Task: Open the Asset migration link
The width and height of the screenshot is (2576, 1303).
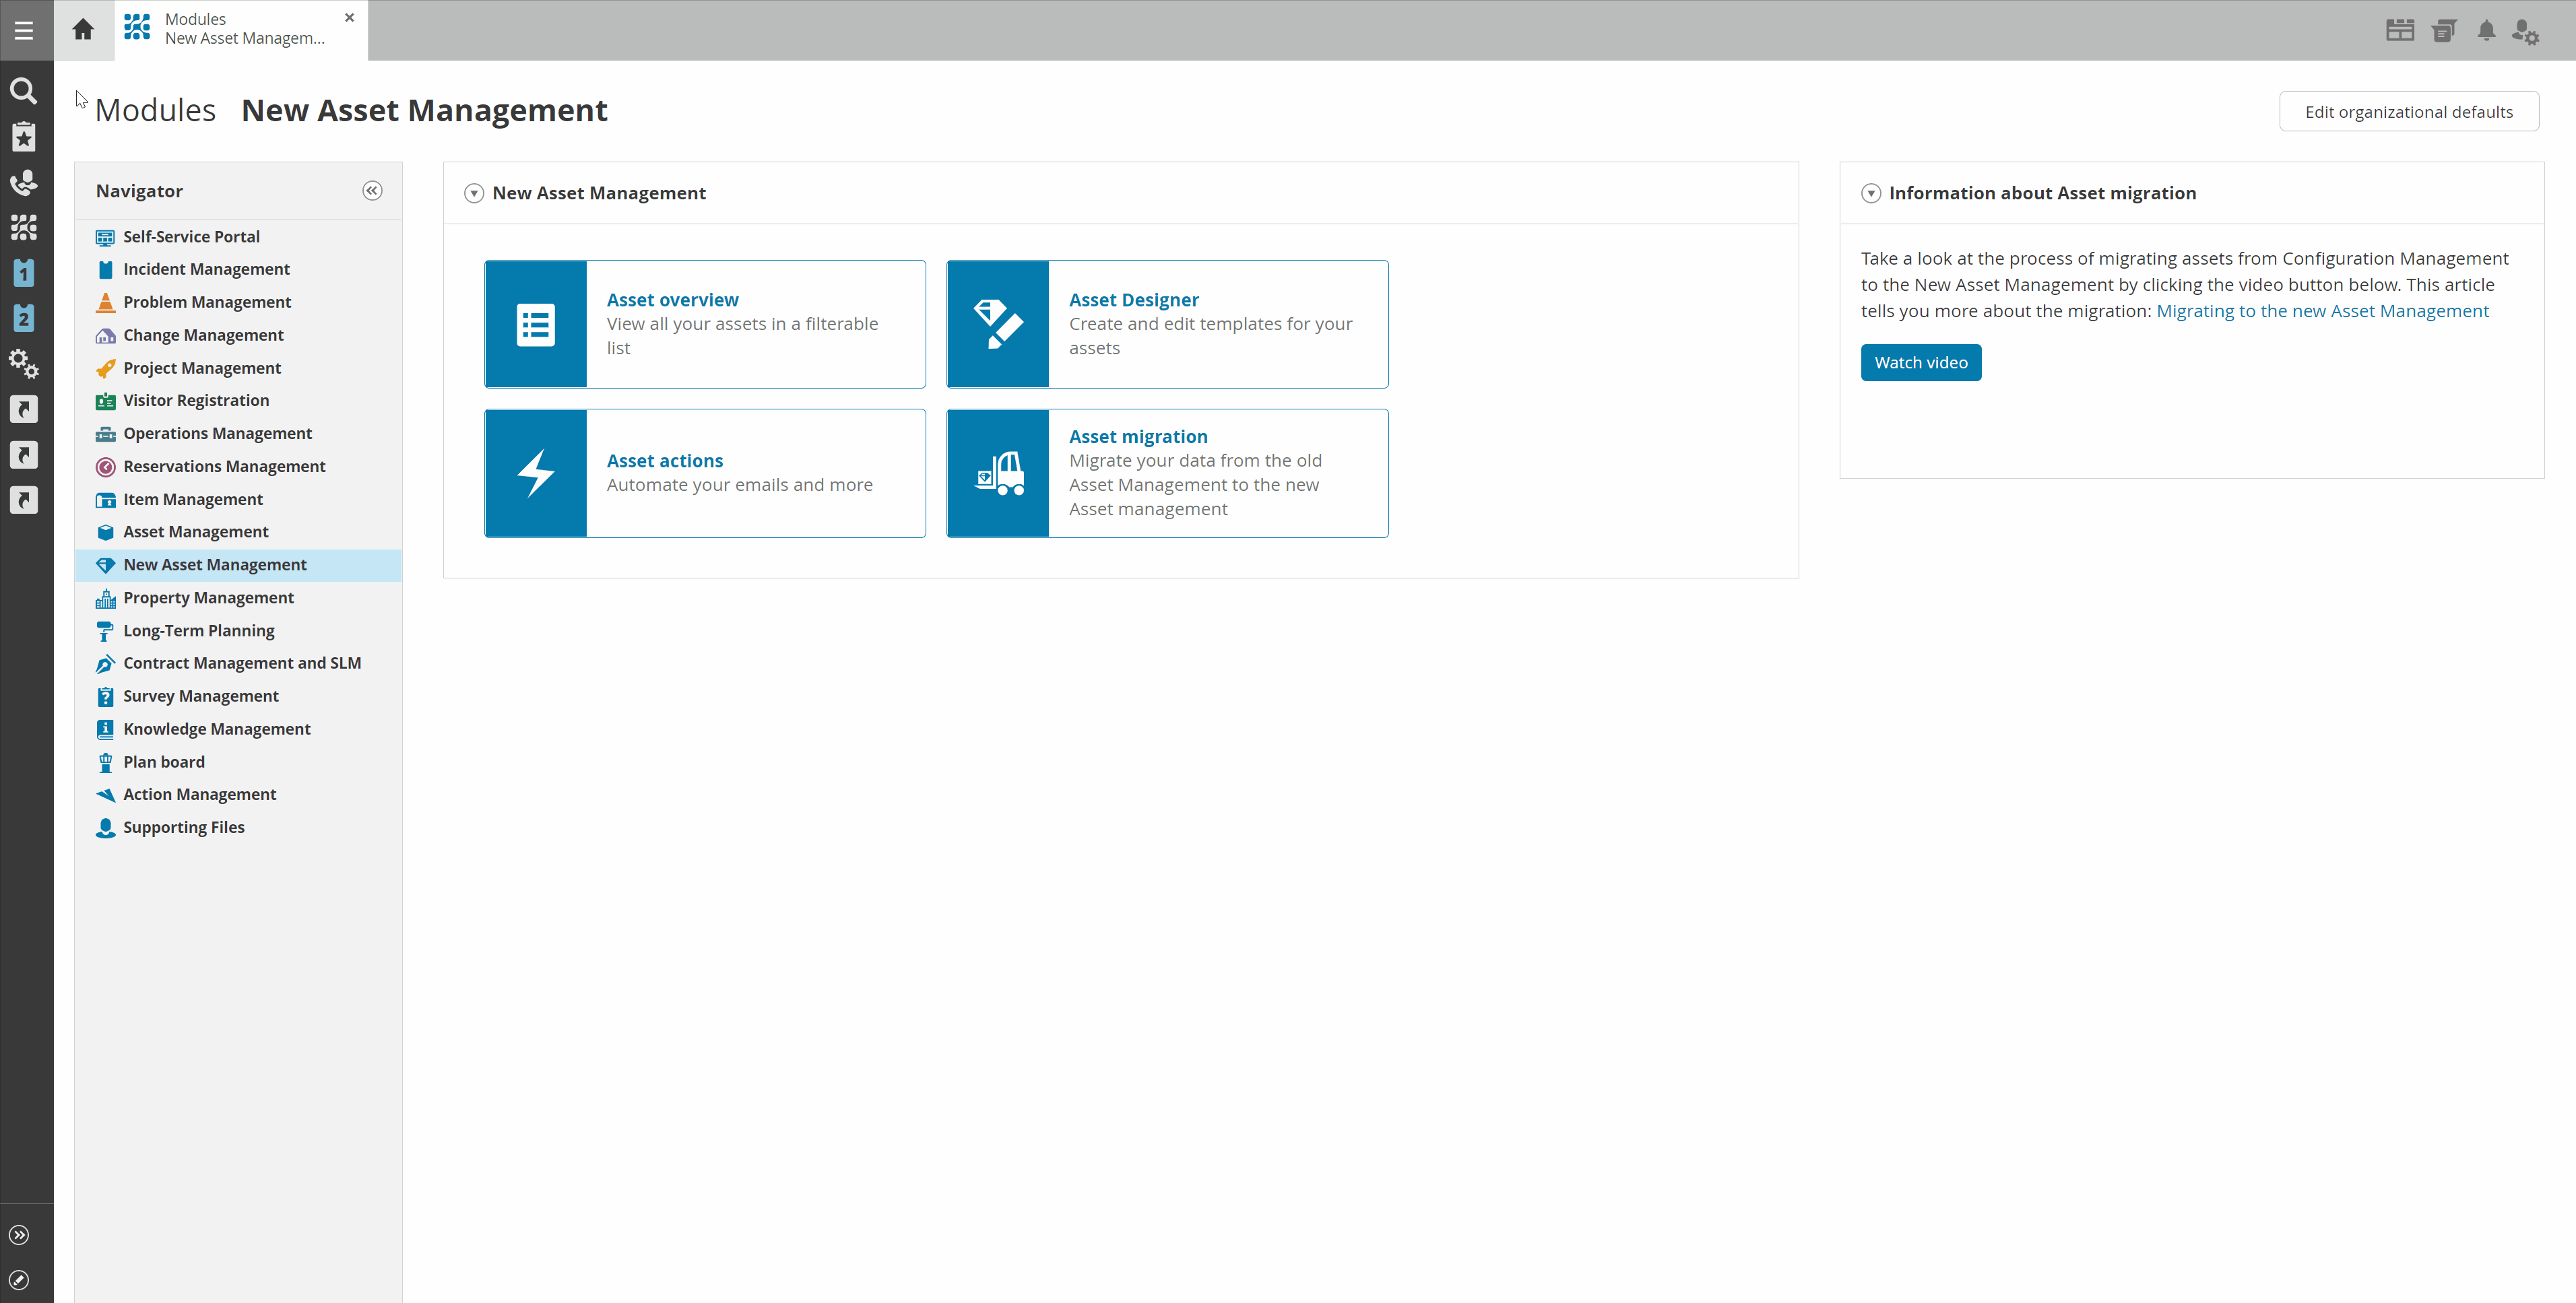Action: pyautogui.click(x=1138, y=437)
